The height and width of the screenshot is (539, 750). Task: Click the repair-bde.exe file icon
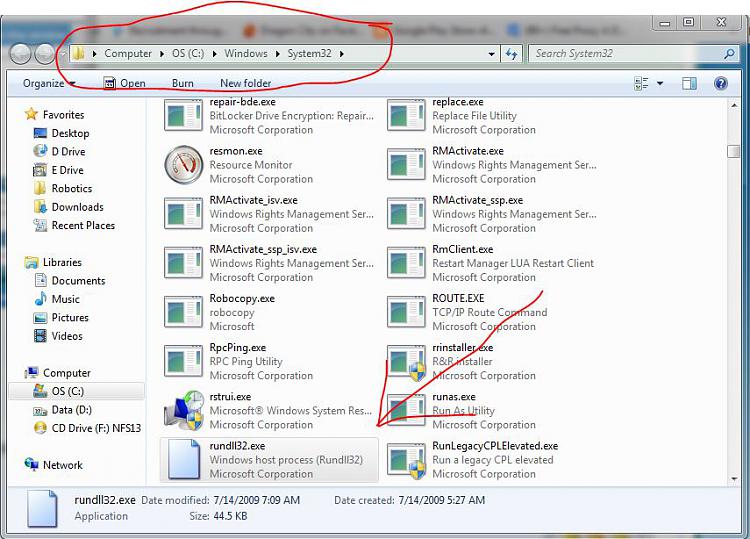point(183,115)
